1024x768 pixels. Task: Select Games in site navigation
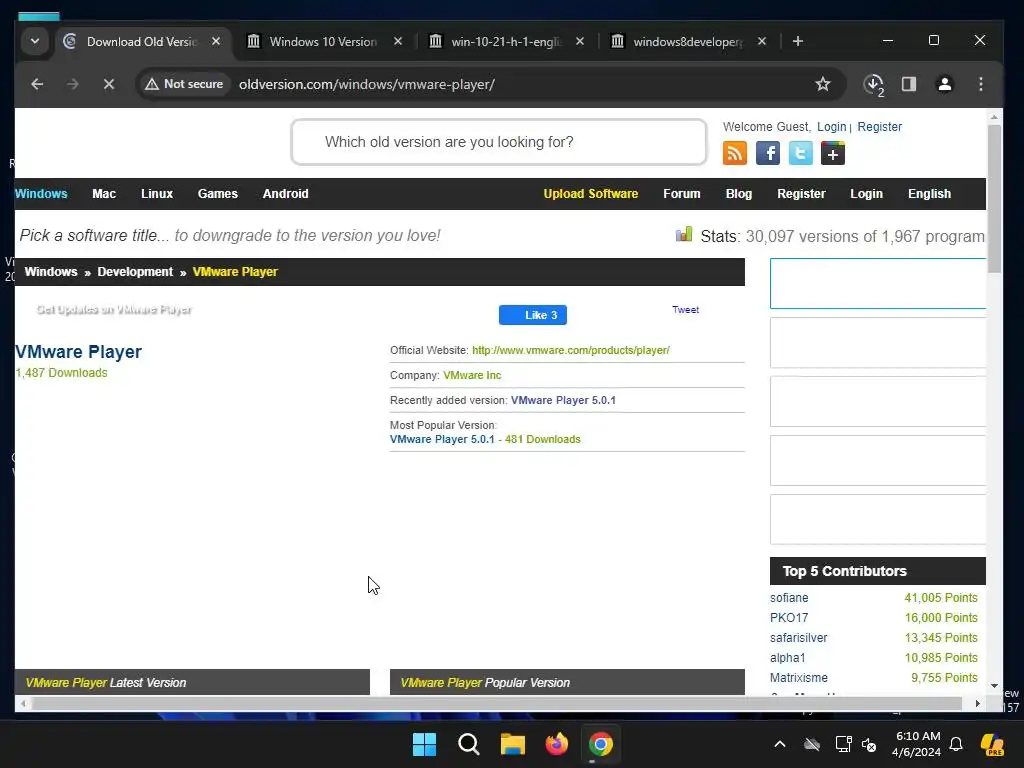tap(217, 194)
